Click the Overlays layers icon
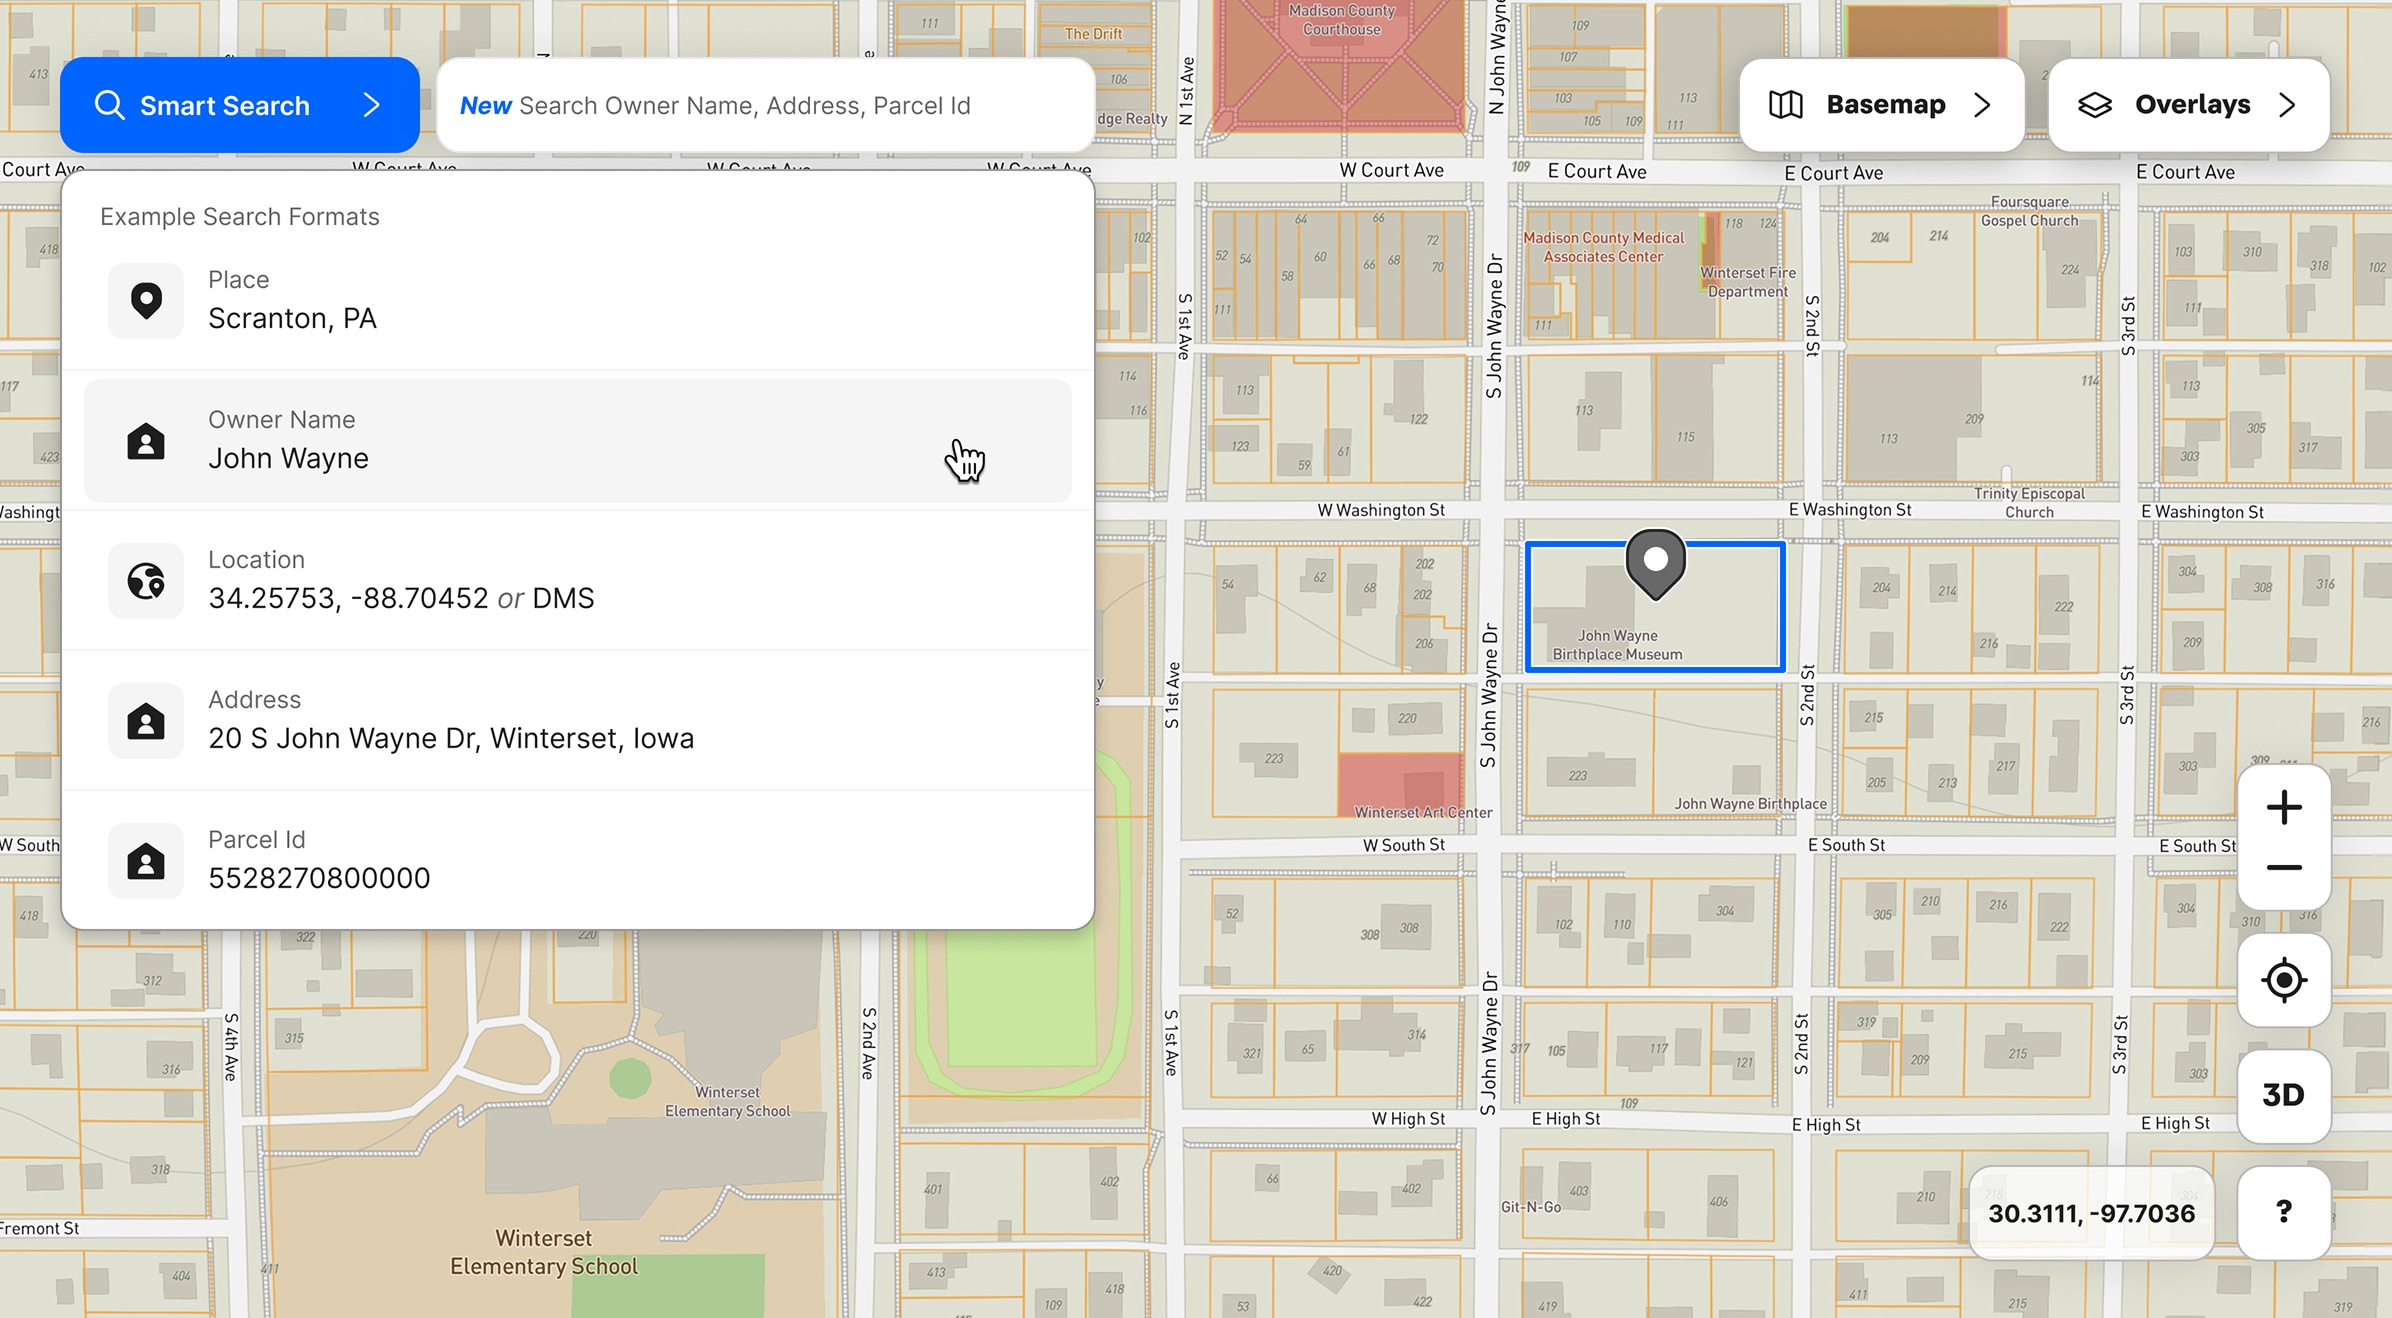Image resolution: width=2392 pixels, height=1318 pixels. click(x=2095, y=105)
